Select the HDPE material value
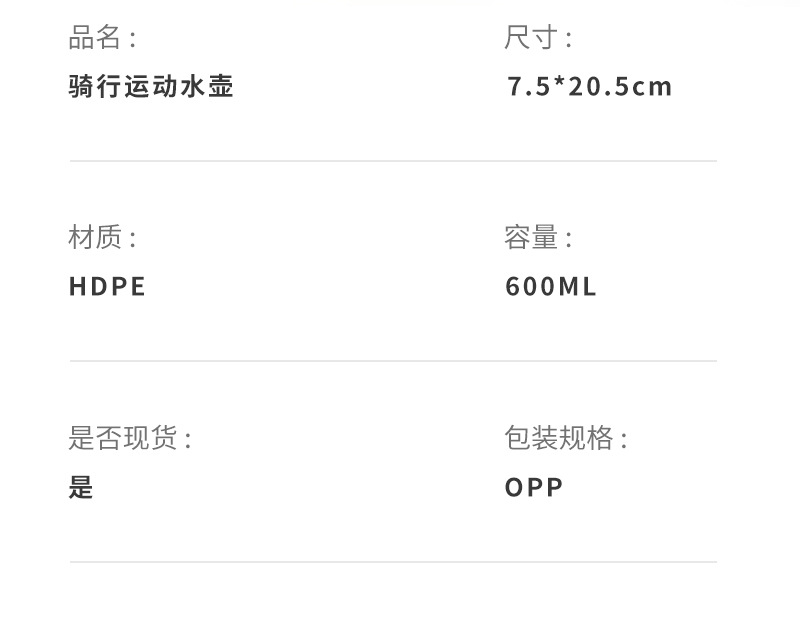Image resolution: width=800 pixels, height=617 pixels. (107, 287)
